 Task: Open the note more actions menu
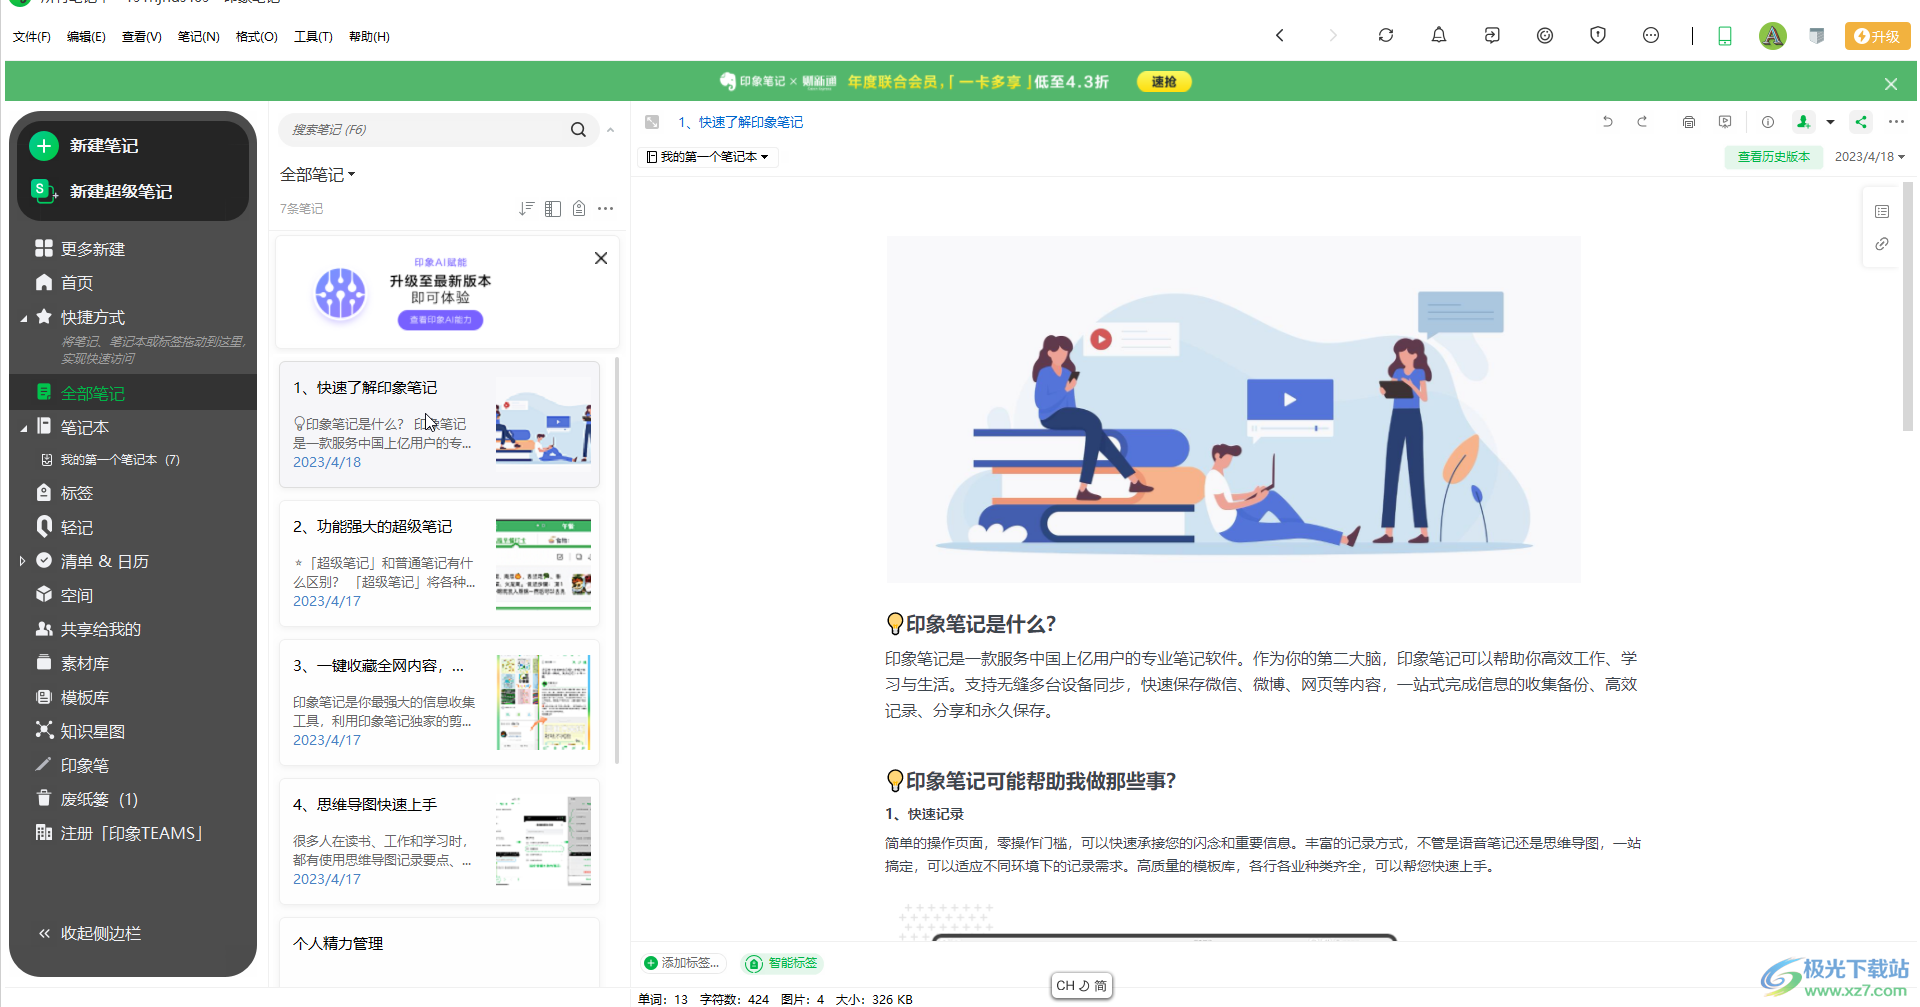pyautogui.click(x=1896, y=122)
